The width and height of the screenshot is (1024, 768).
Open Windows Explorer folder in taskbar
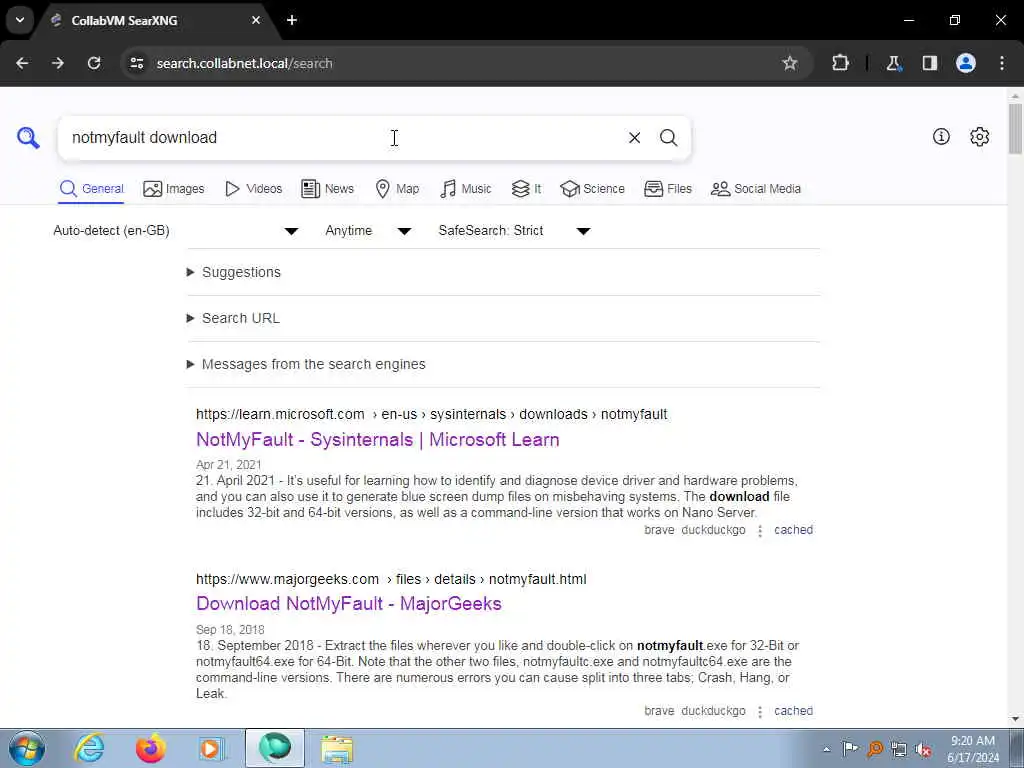pyautogui.click(x=336, y=748)
